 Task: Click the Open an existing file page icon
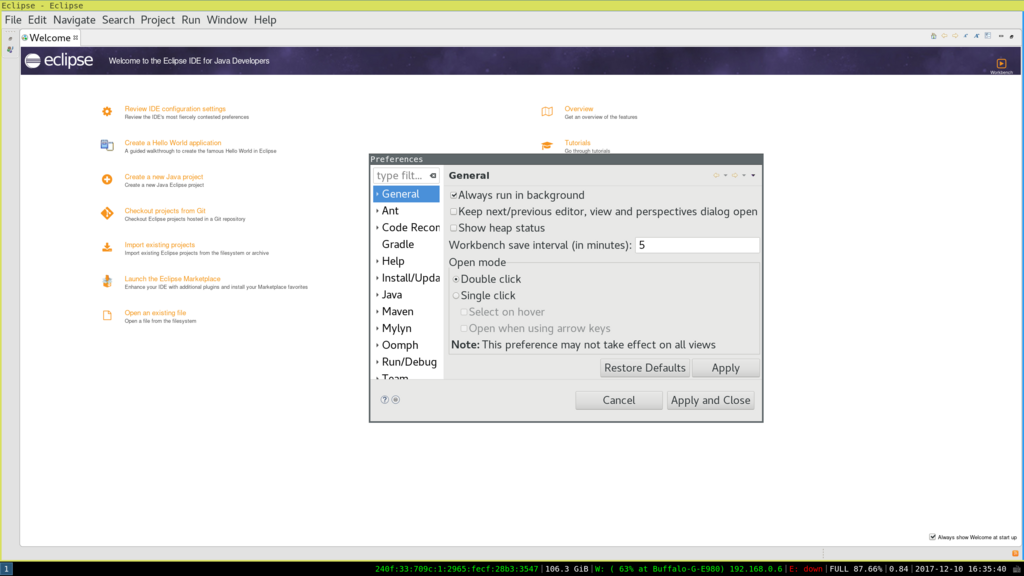click(107, 315)
